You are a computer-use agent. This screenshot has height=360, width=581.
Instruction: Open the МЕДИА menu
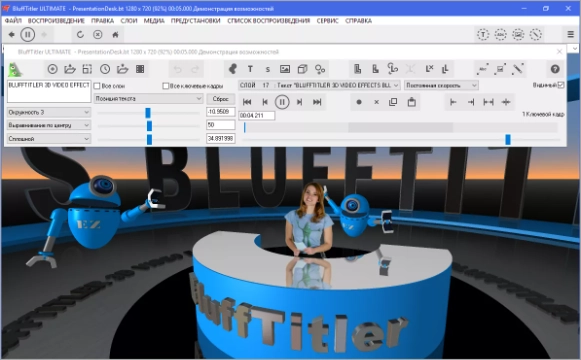point(154,21)
